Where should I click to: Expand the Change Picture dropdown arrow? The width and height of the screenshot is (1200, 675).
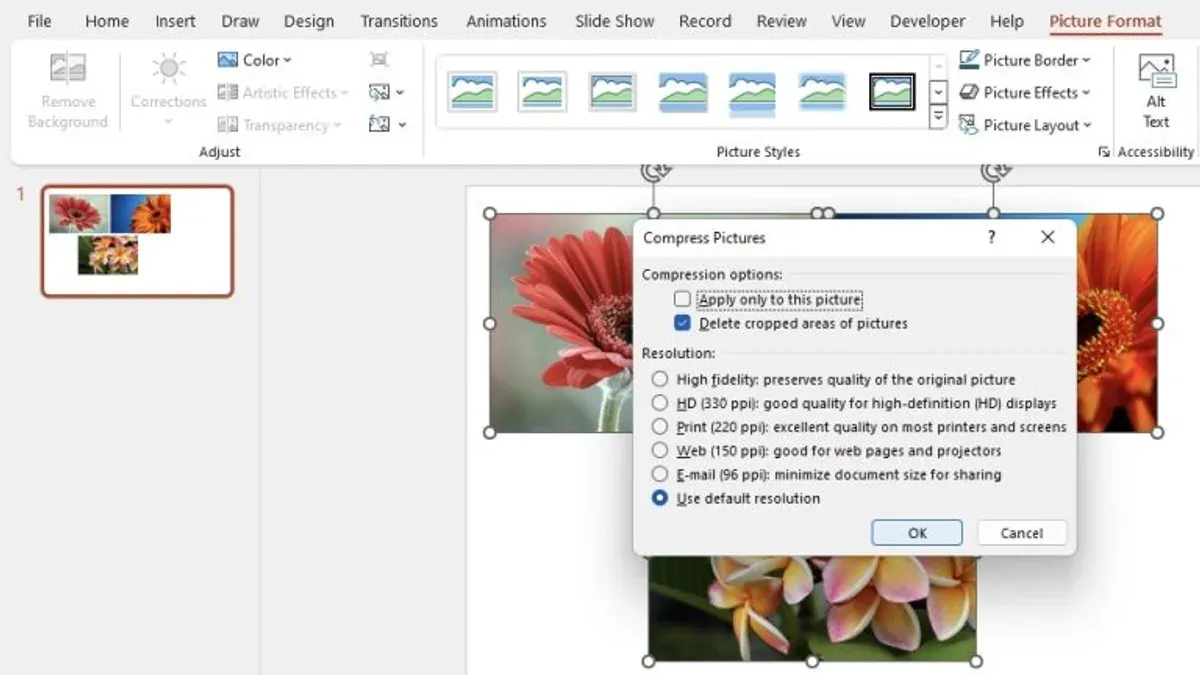point(400,93)
